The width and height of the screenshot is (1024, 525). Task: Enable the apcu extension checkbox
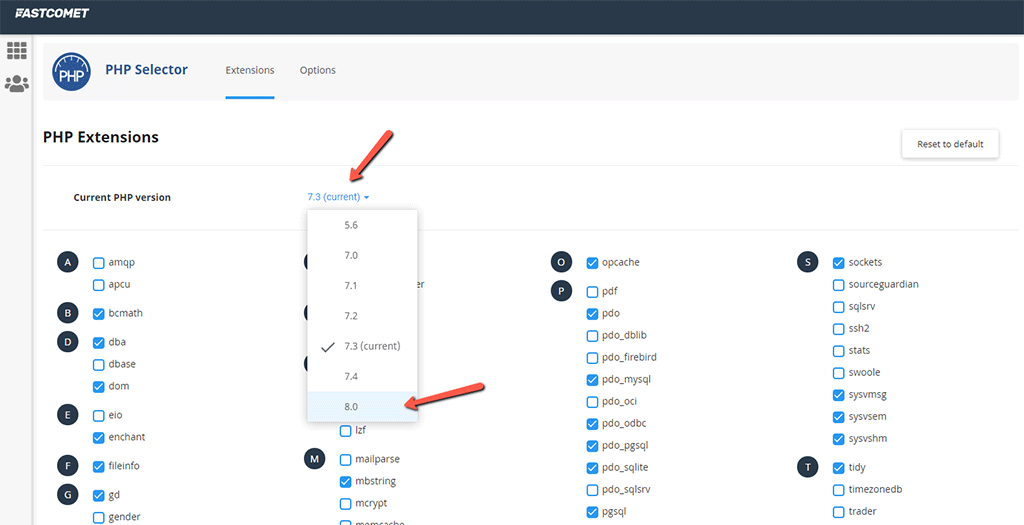pos(99,285)
